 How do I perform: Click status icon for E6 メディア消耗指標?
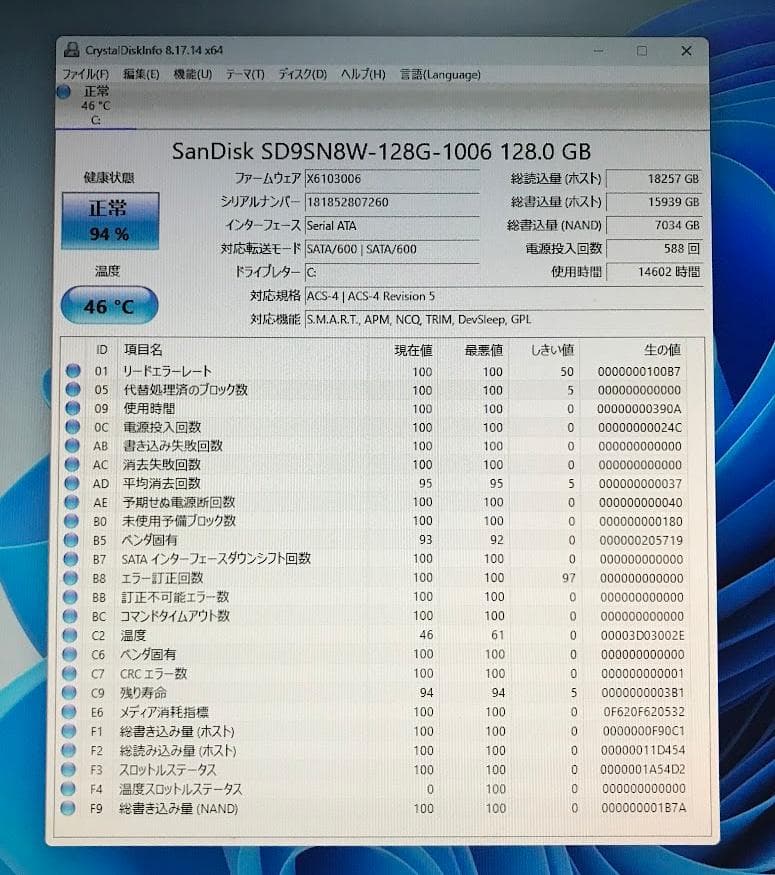(x=69, y=712)
